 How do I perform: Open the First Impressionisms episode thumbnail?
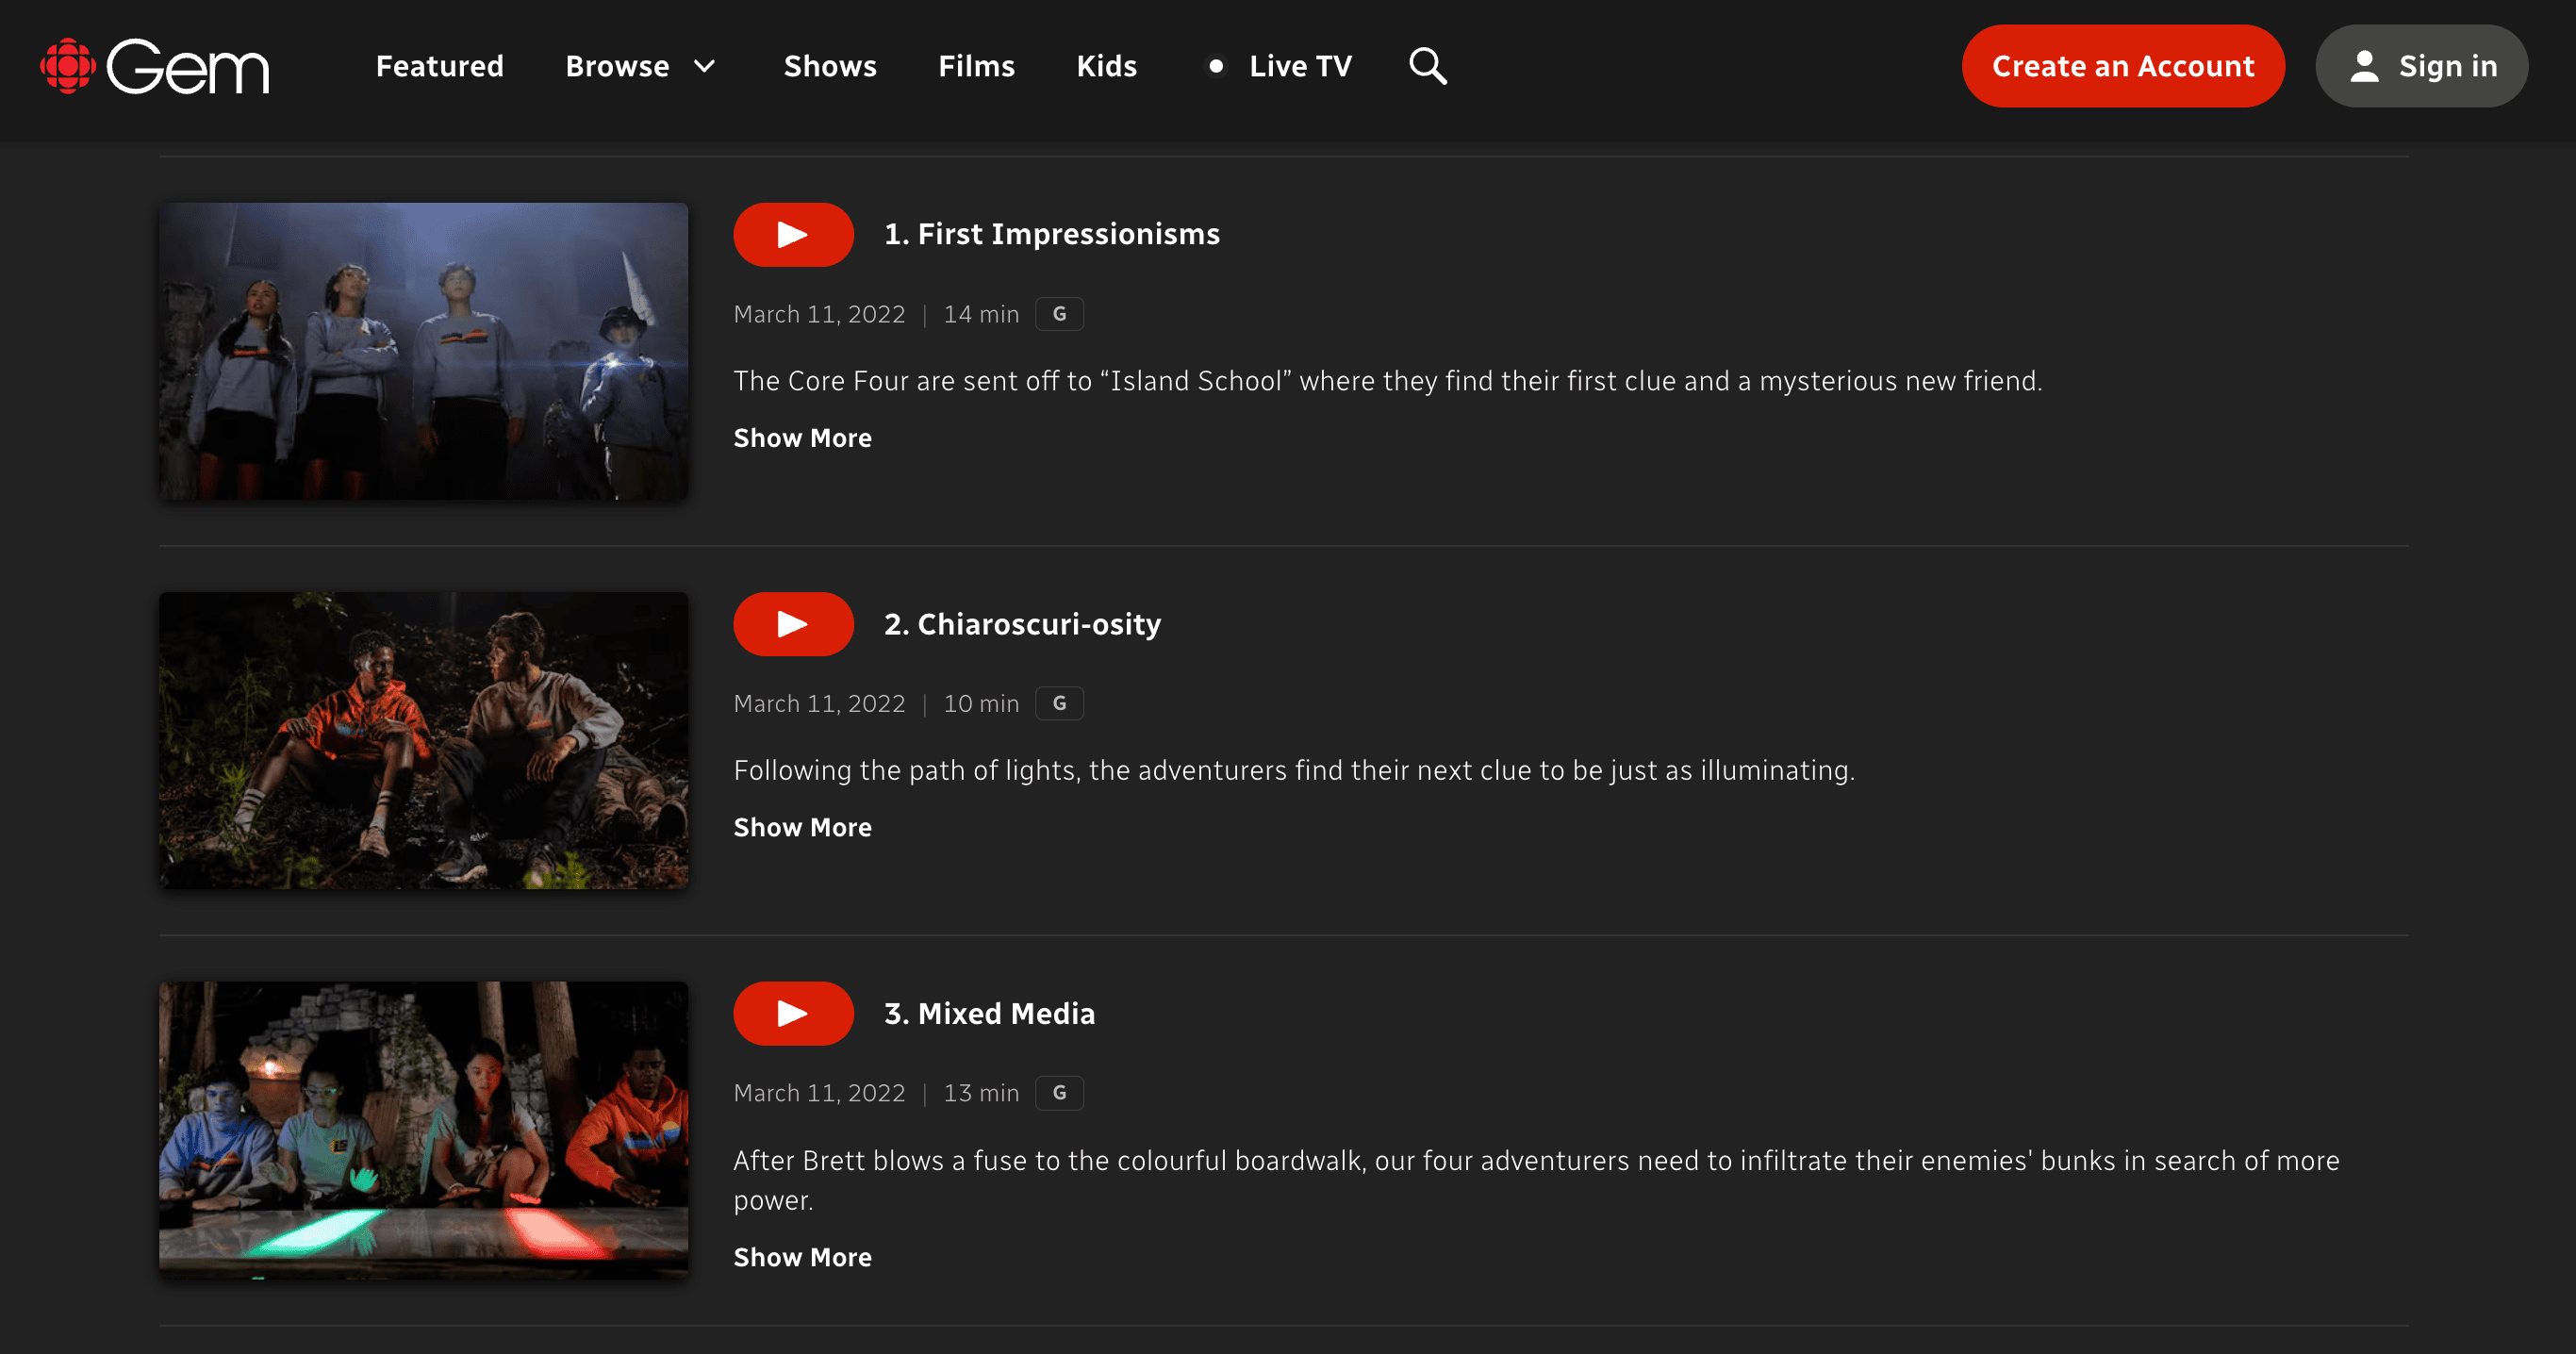click(x=423, y=351)
